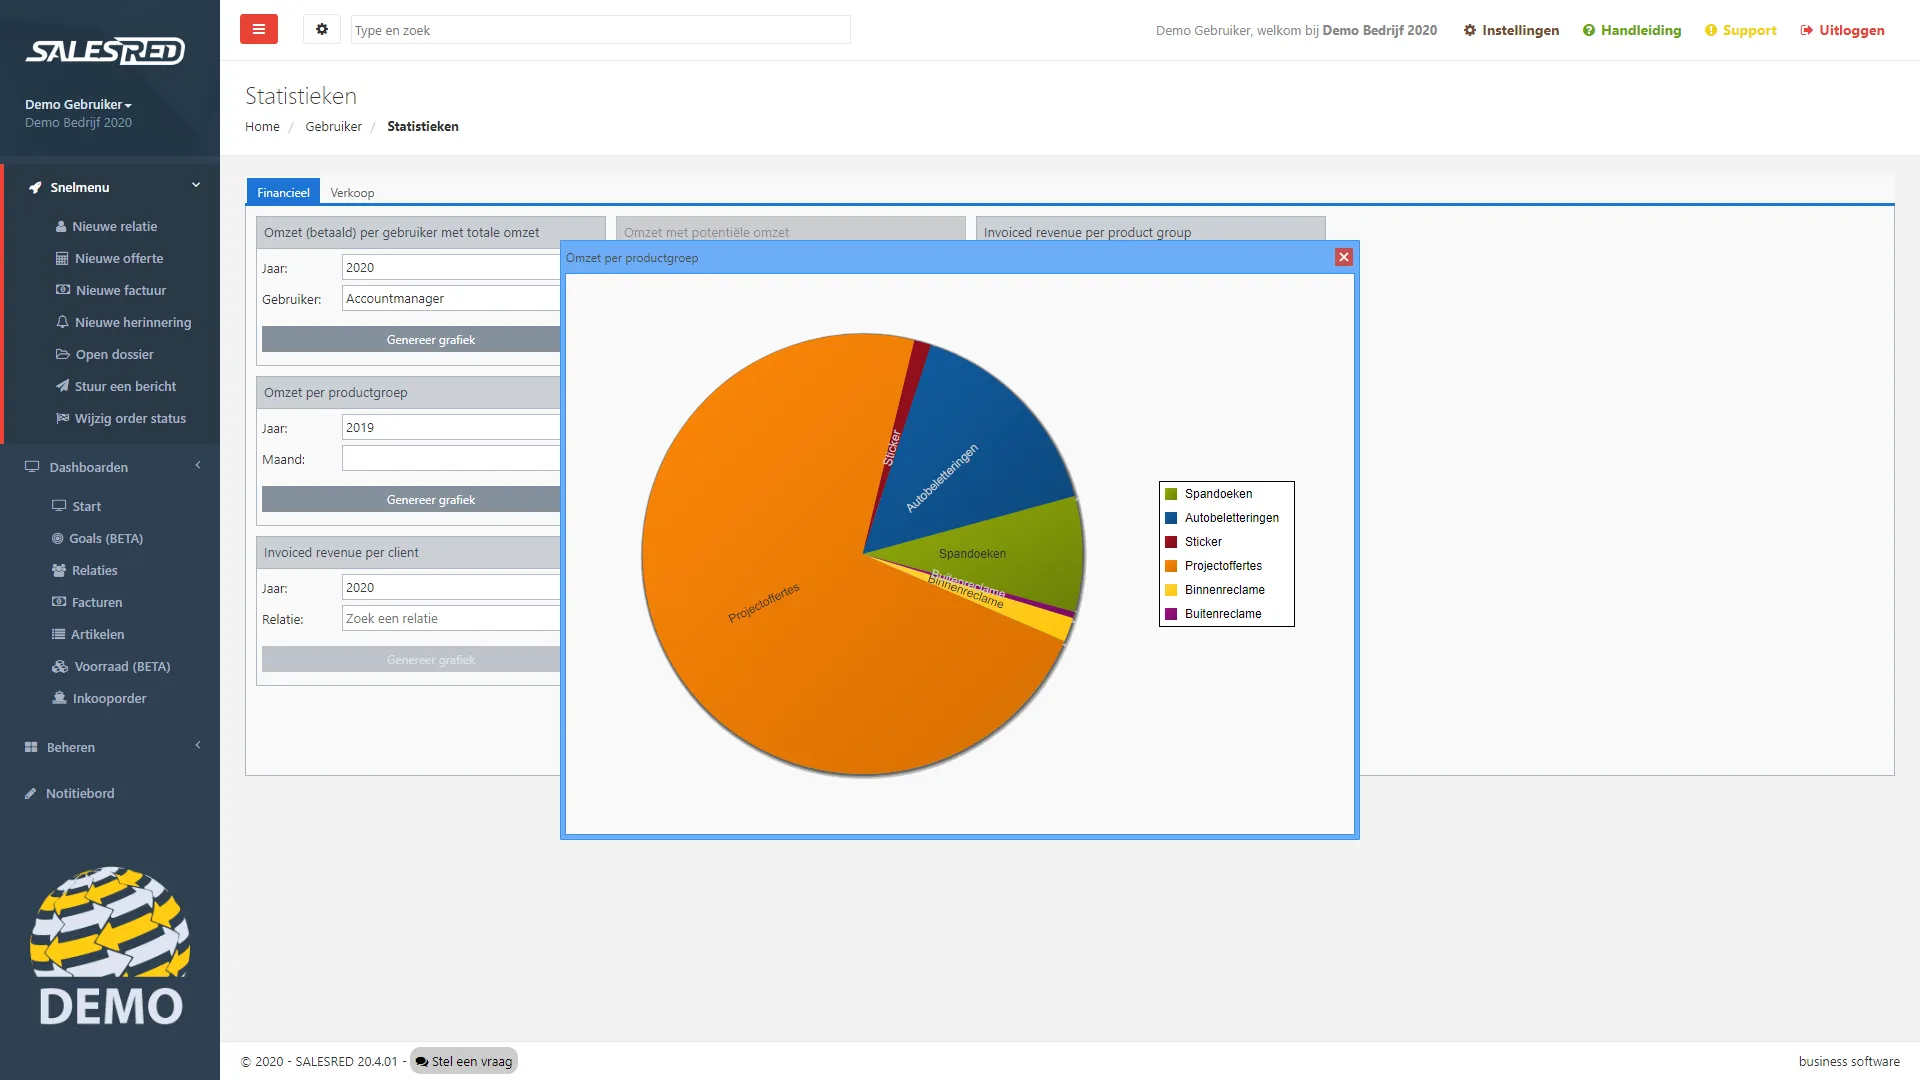Click the Nieuwe herinnering bell icon
1920x1080 pixels.
[x=62, y=322]
